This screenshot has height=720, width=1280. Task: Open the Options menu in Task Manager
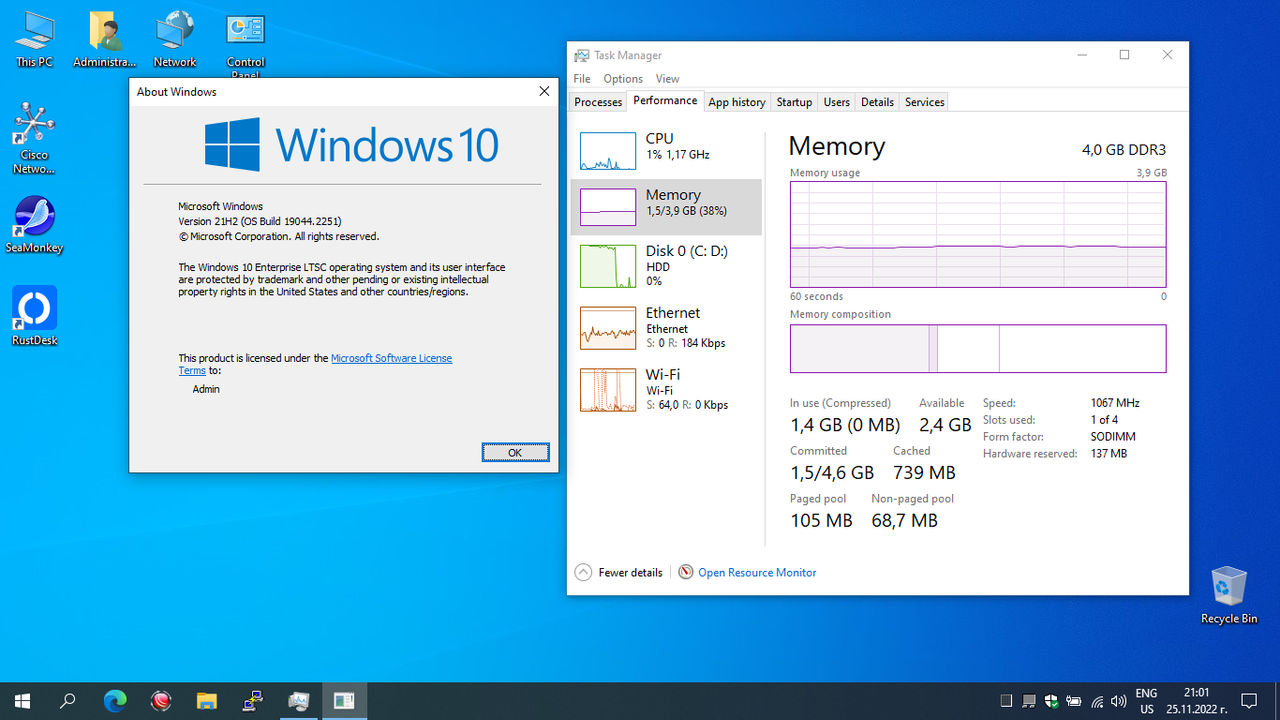(623, 79)
